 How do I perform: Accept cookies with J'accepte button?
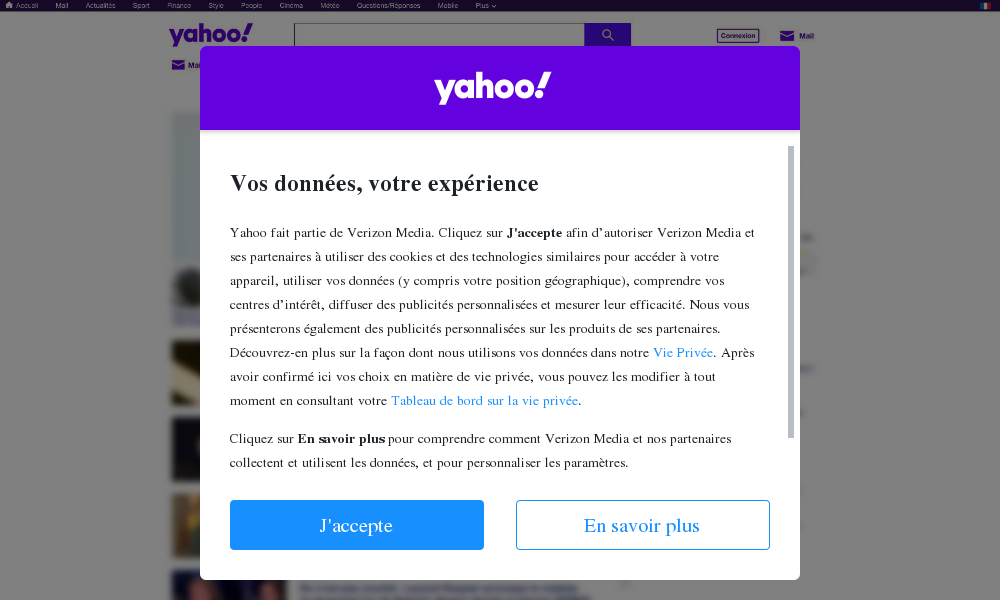coord(357,525)
